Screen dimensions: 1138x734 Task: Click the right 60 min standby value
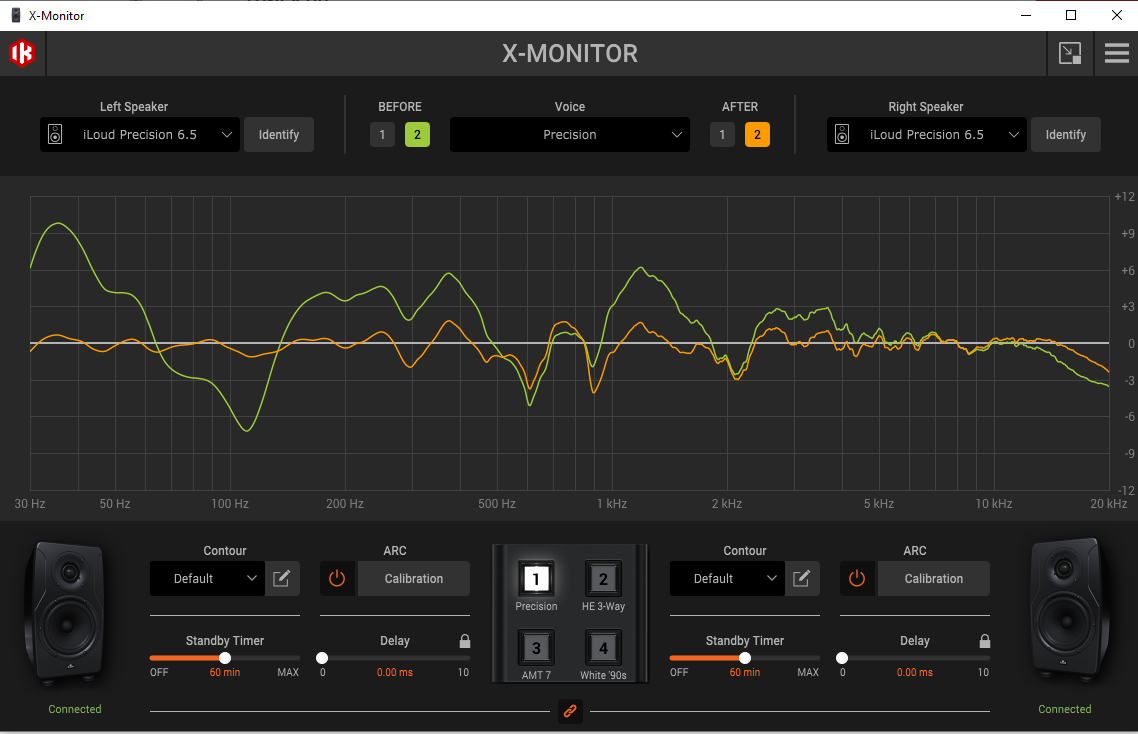pyautogui.click(x=745, y=672)
